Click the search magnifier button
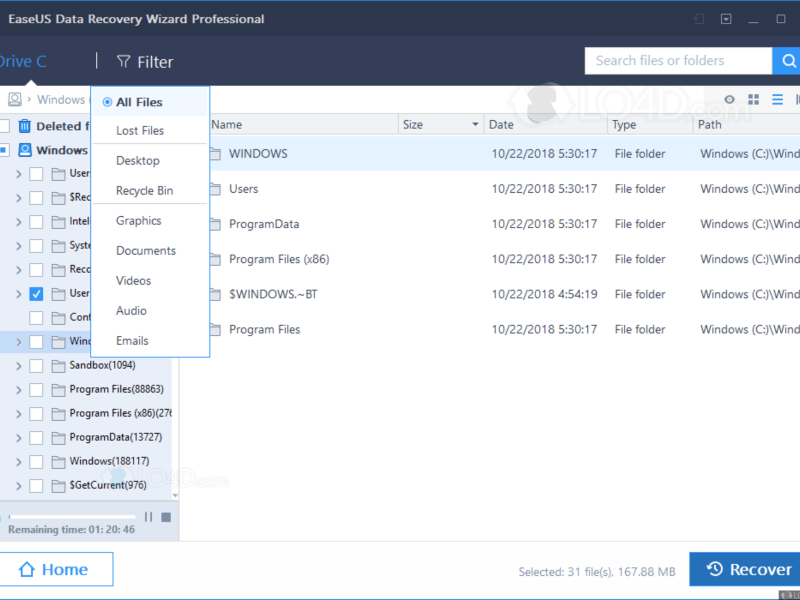The height and width of the screenshot is (600, 800). pyautogui.click(x=787, y=61)
